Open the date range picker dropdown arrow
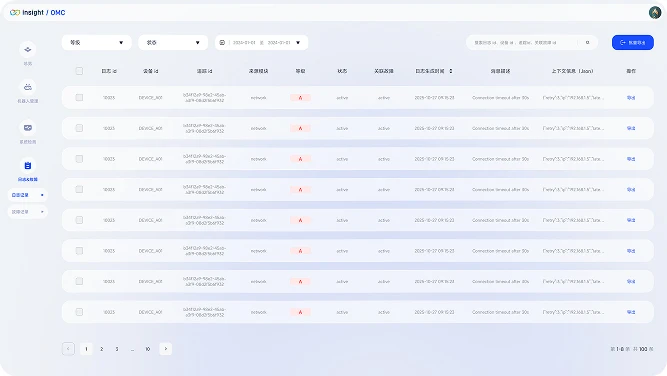Image resolution: width=667 pixels, height=376 pixels. coord(298,43)
